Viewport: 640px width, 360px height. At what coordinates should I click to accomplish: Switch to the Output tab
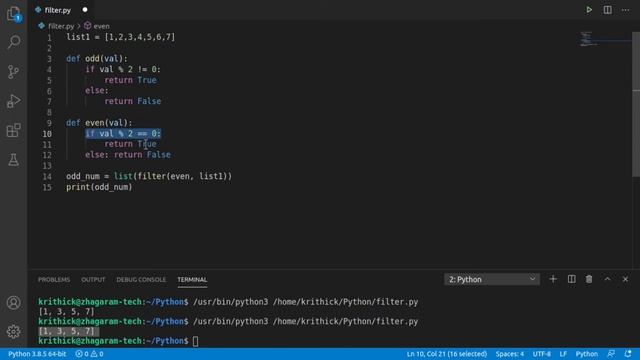[x=93, y=280]
